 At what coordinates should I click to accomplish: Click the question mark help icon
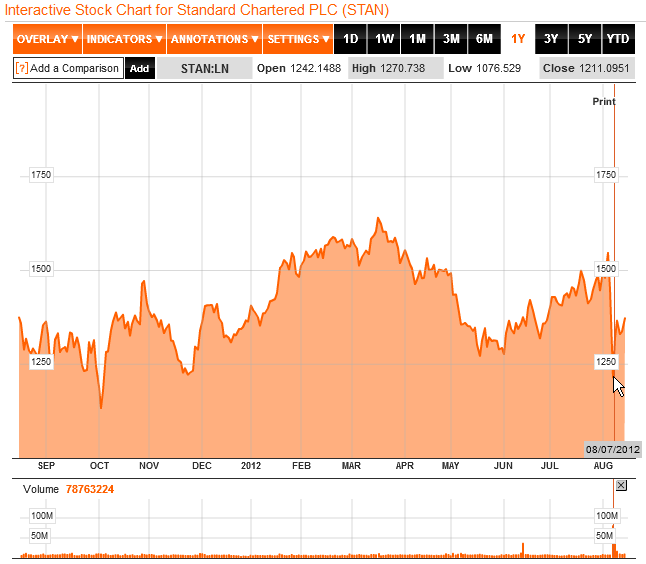(x=21, y=68)
